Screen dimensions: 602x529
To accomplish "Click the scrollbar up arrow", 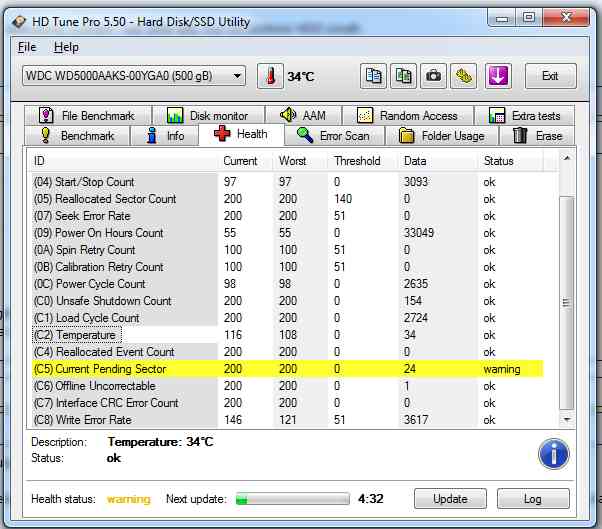I will pyautogui.click(x=567, y=158).
